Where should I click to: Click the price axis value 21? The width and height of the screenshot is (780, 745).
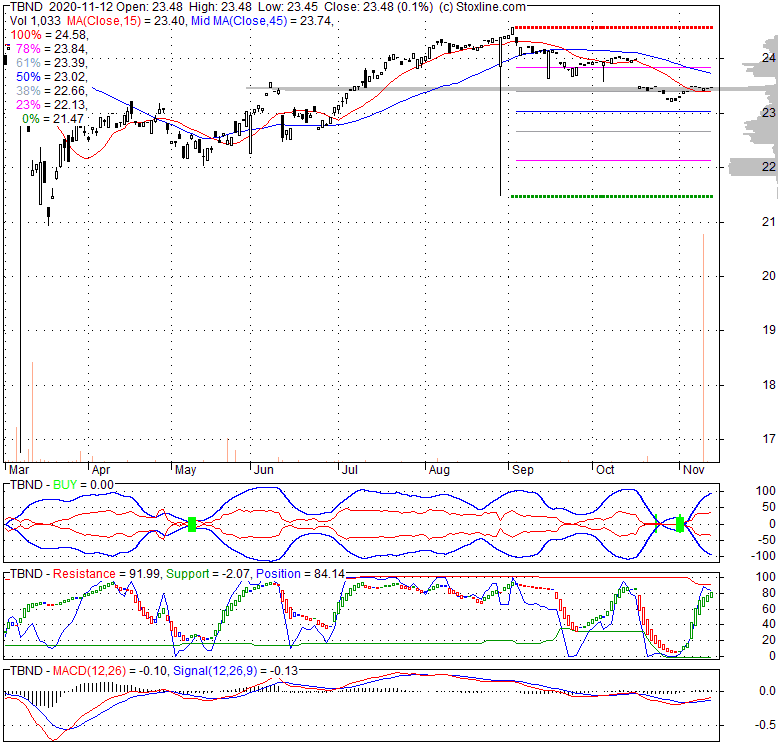pos(769,222)
